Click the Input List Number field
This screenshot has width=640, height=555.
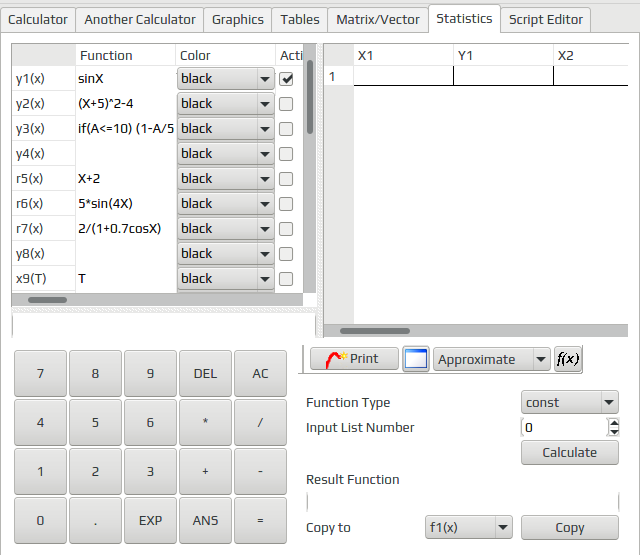564,428
